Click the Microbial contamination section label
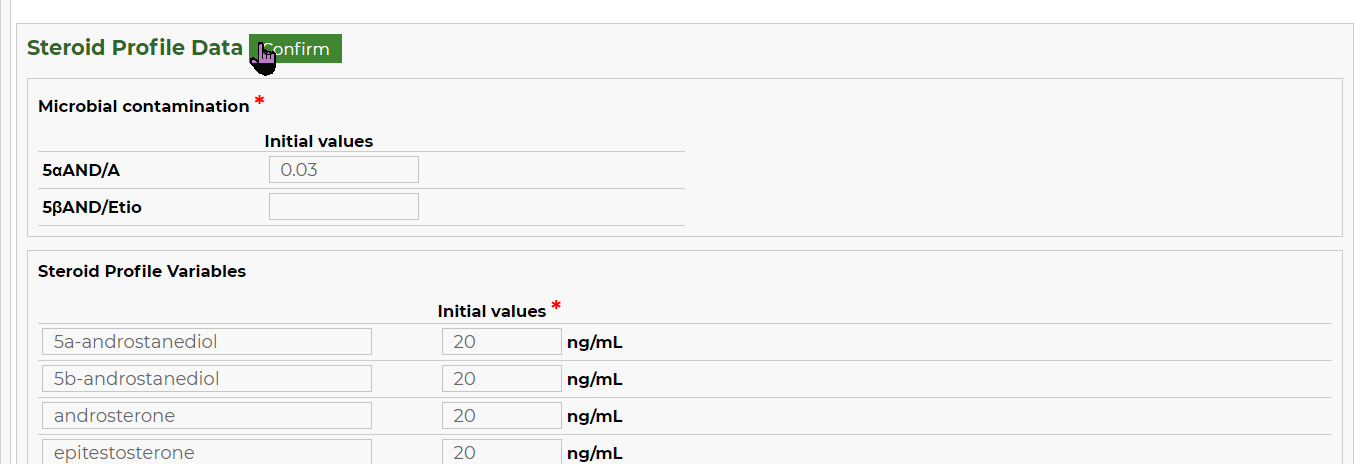This screenshot has height=464, width=1356. (143, 106)
